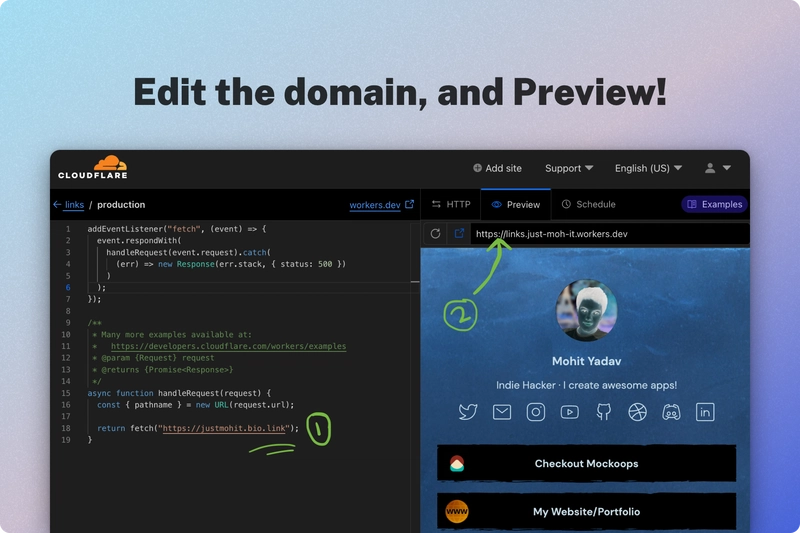Go back via the links breadcrumb
The height and width of the screenshot is (533, 800).
click(74, 205)
